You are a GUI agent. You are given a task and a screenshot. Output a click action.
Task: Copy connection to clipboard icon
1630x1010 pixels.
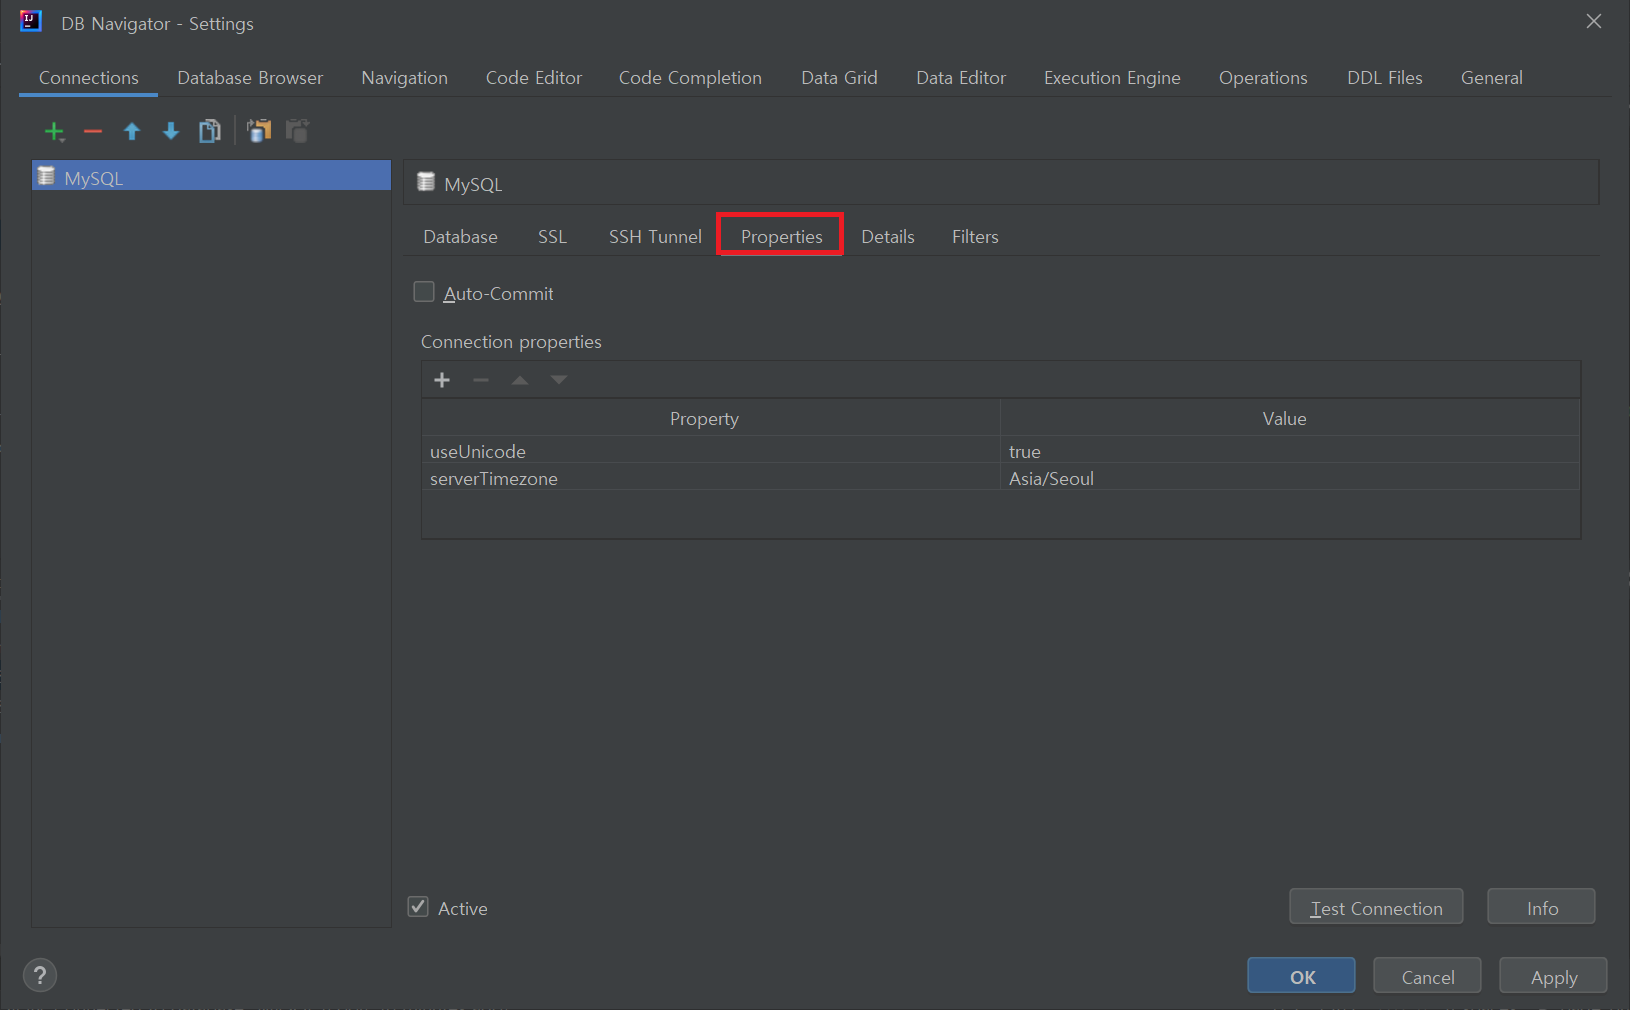coord(259,131)
